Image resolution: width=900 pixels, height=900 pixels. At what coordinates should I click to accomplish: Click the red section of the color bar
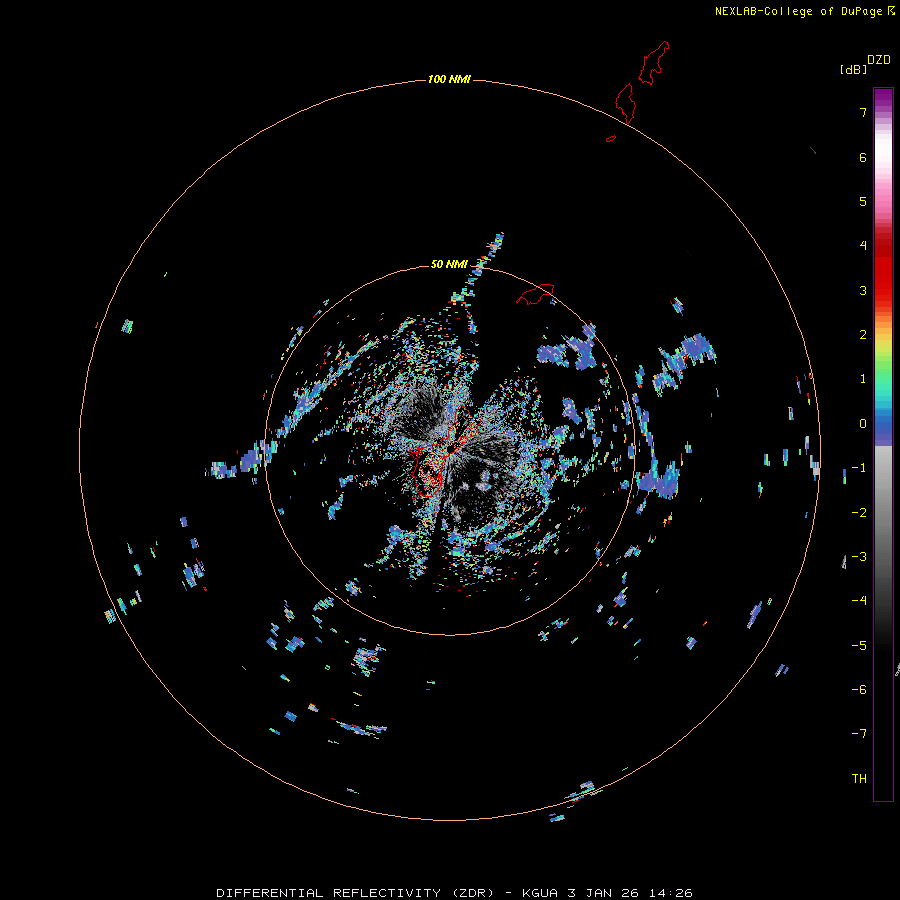883,270
